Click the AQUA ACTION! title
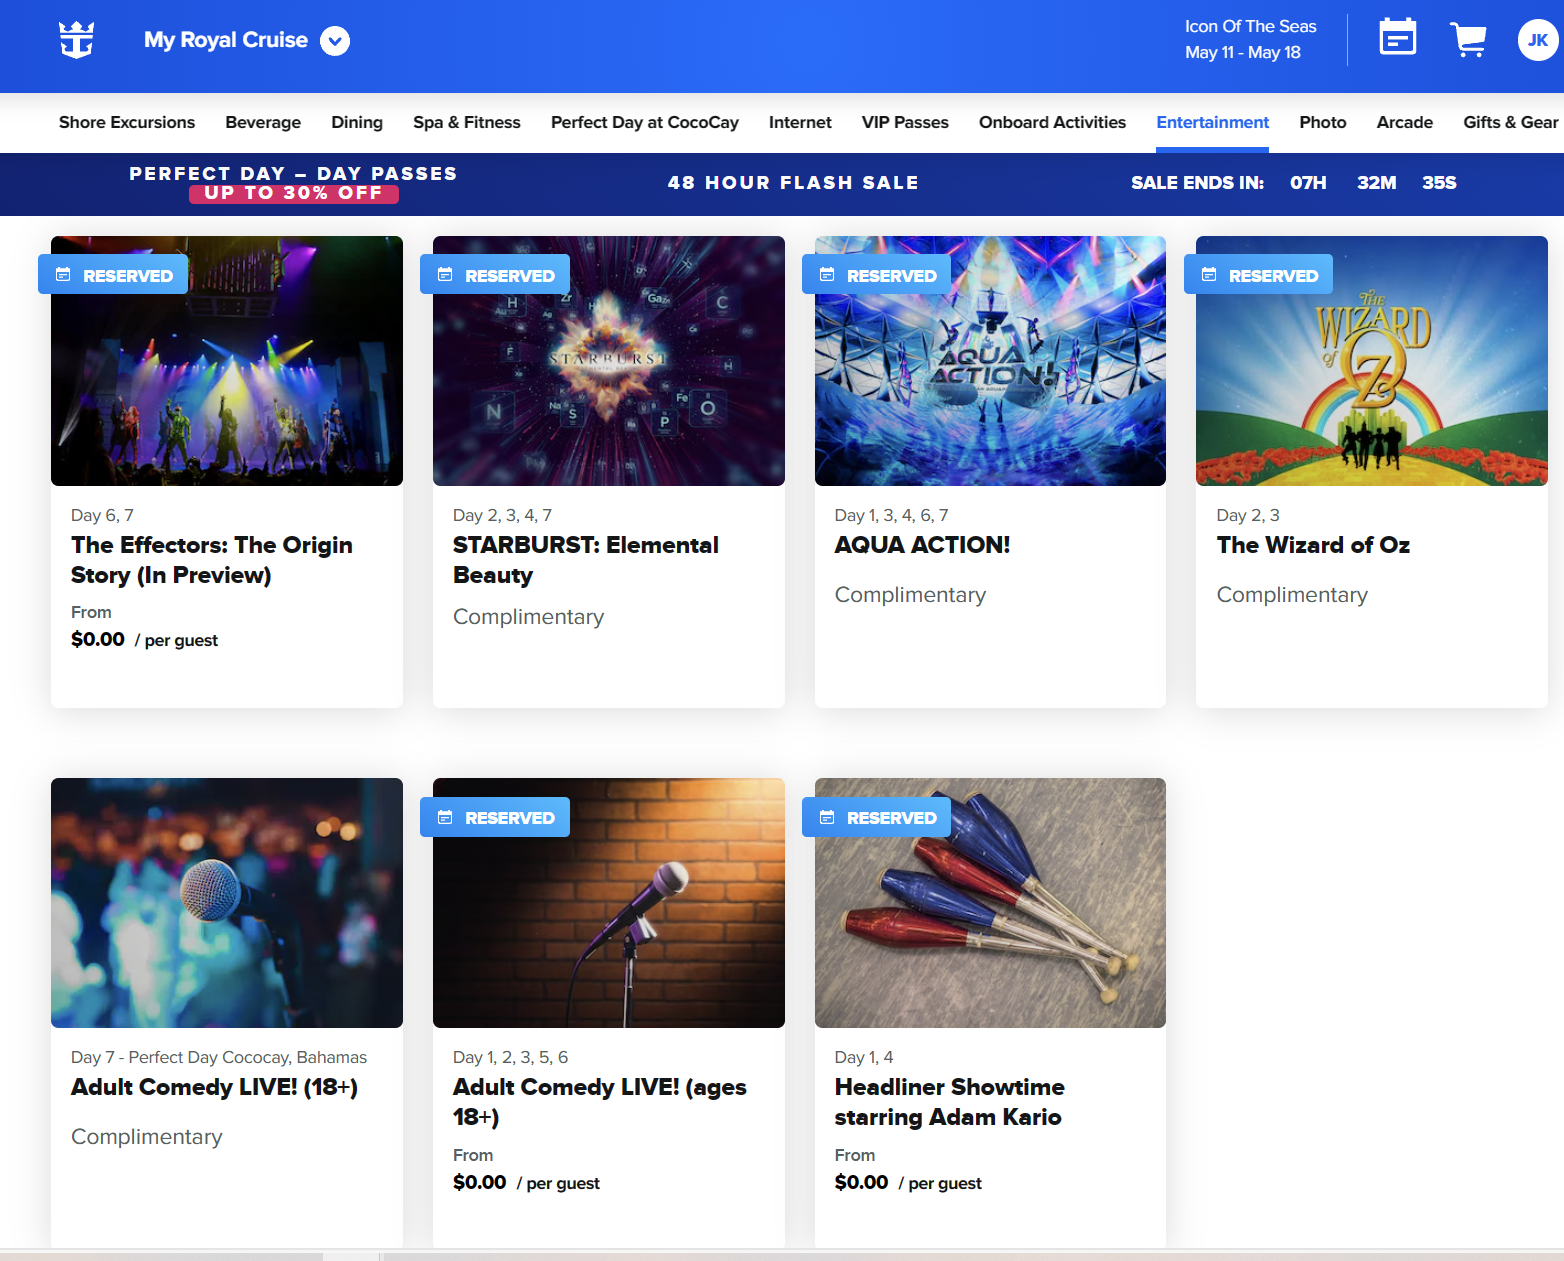The width and height of the screenshot is (1564, 1261). (922, 545)
